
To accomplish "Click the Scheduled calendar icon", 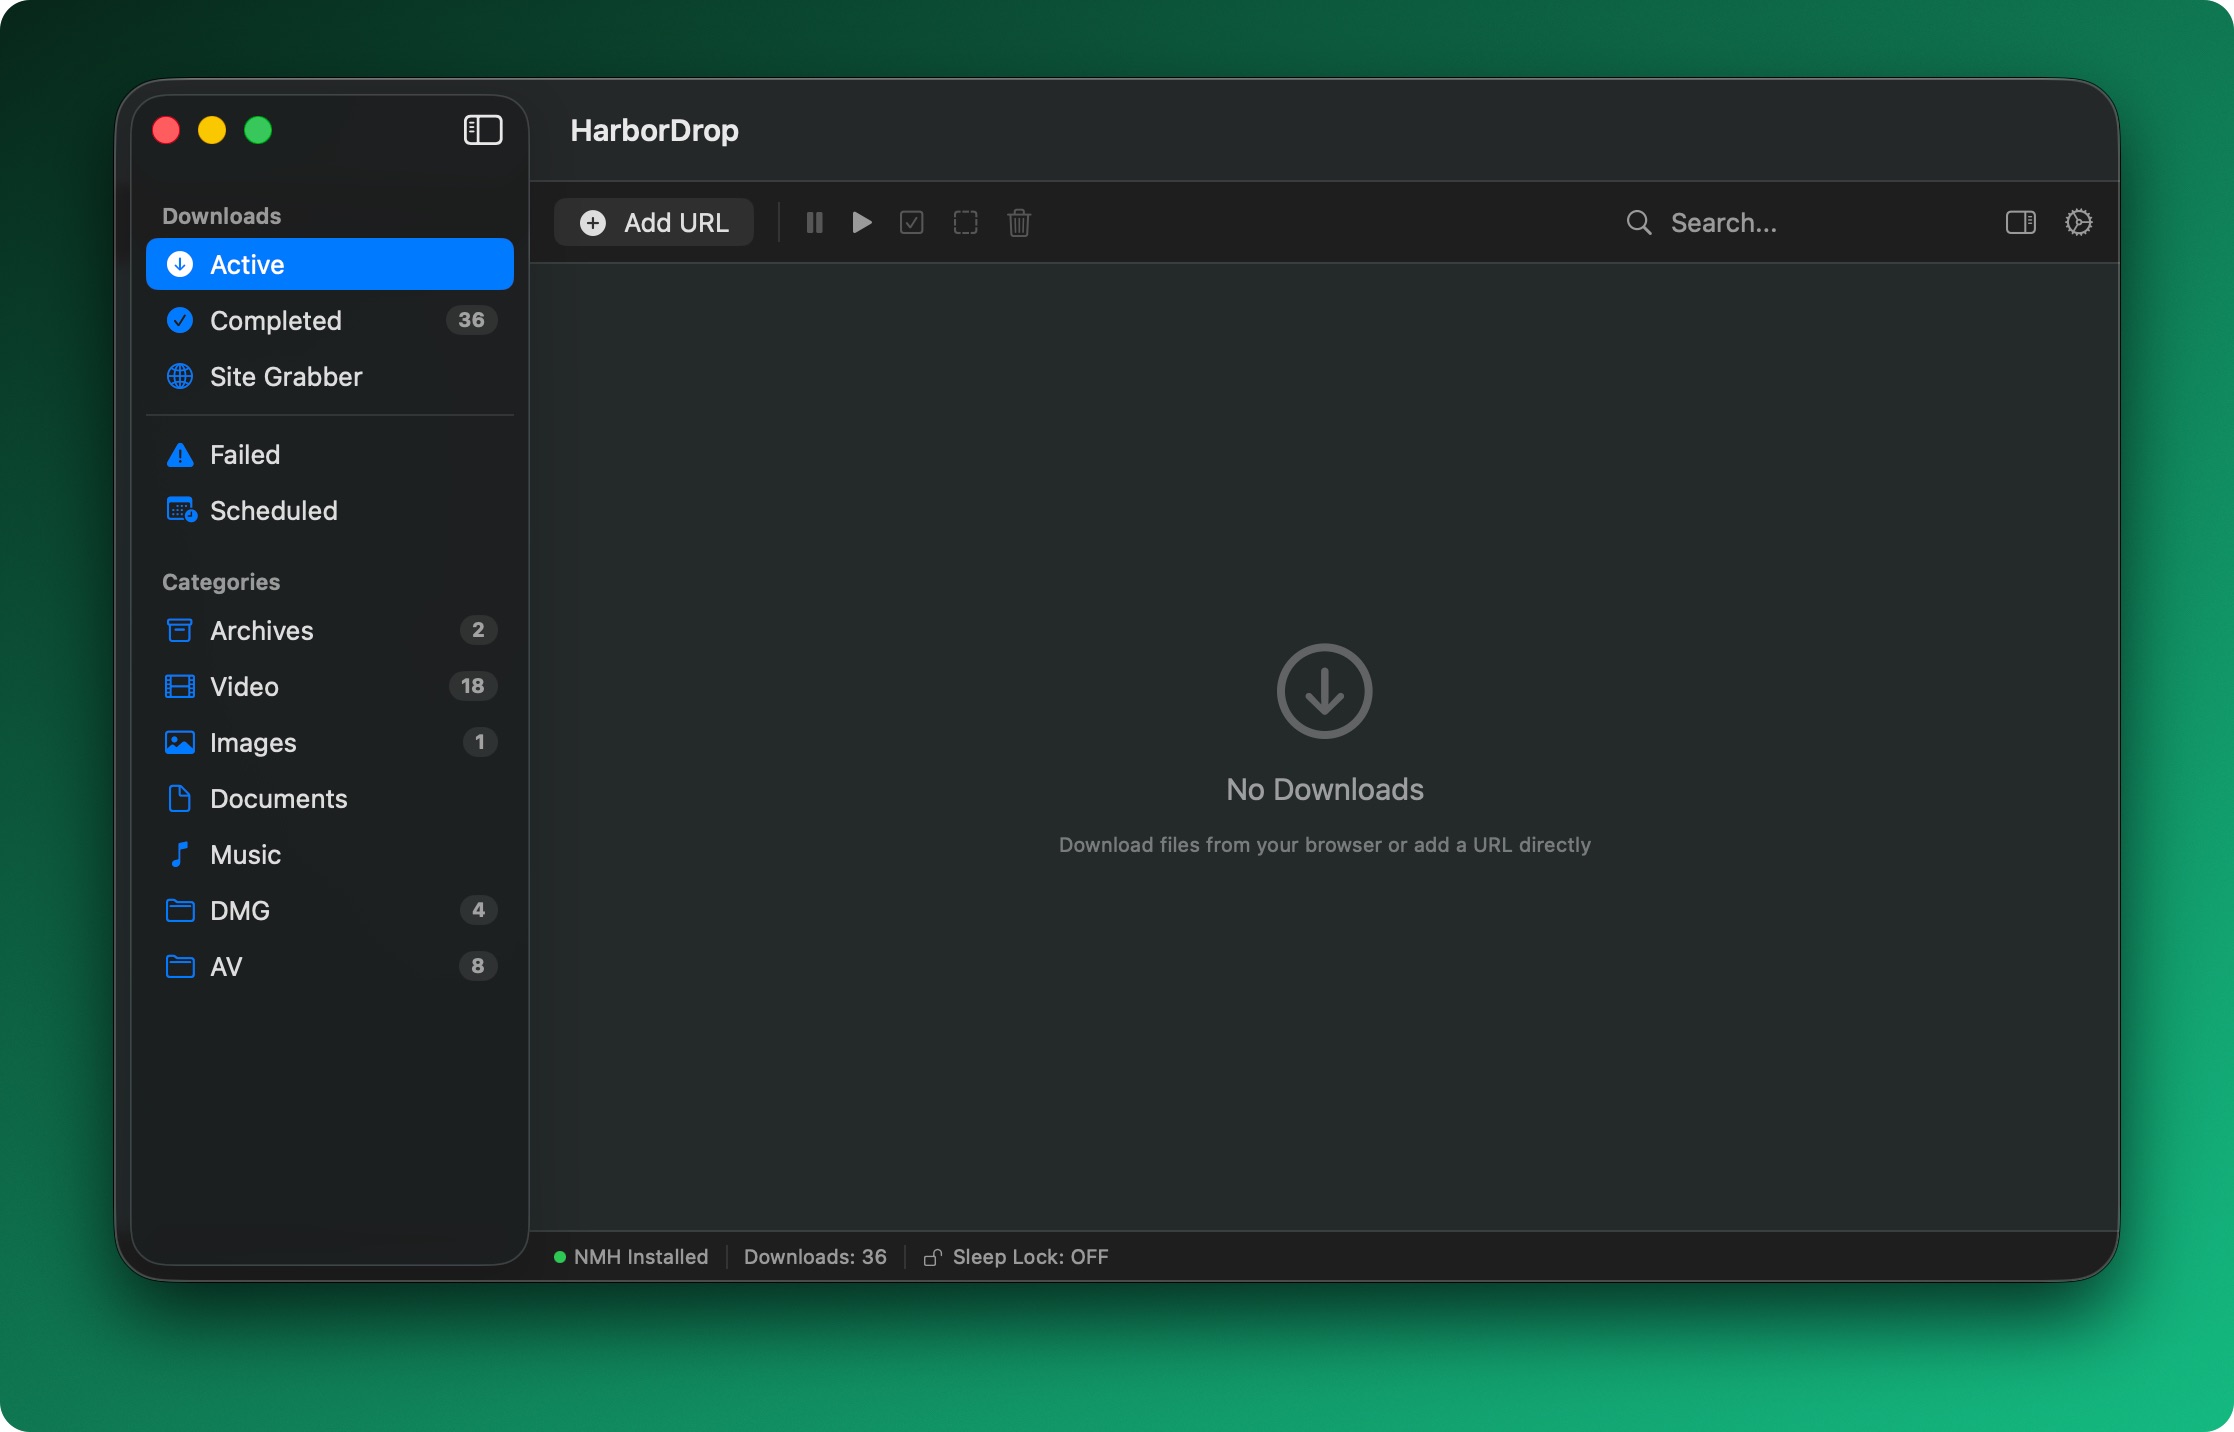I will point(181,510).
